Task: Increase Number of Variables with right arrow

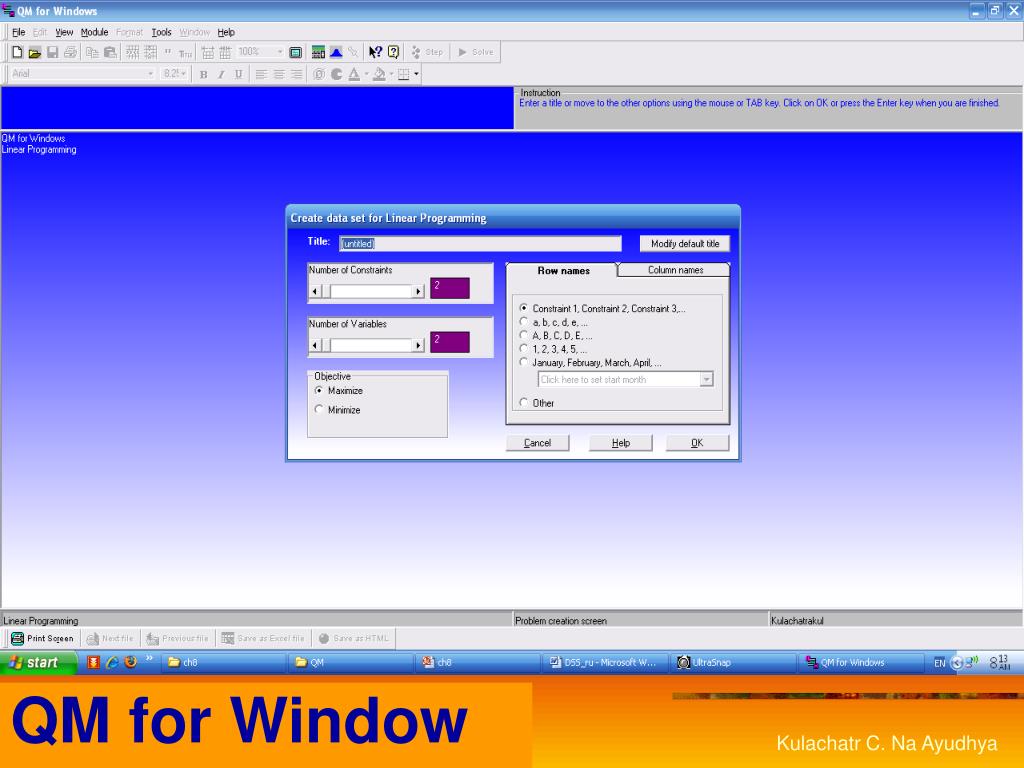Action: (x=418, y=345)
